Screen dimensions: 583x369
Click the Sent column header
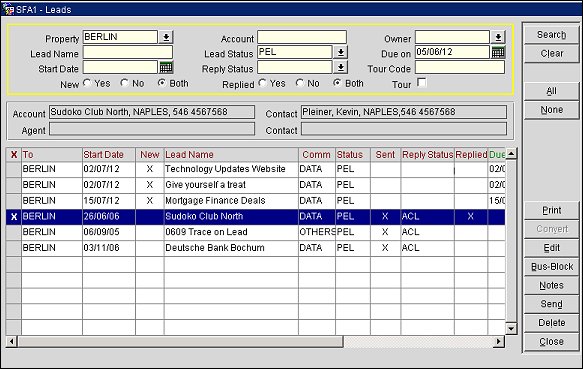coord(386,155)
